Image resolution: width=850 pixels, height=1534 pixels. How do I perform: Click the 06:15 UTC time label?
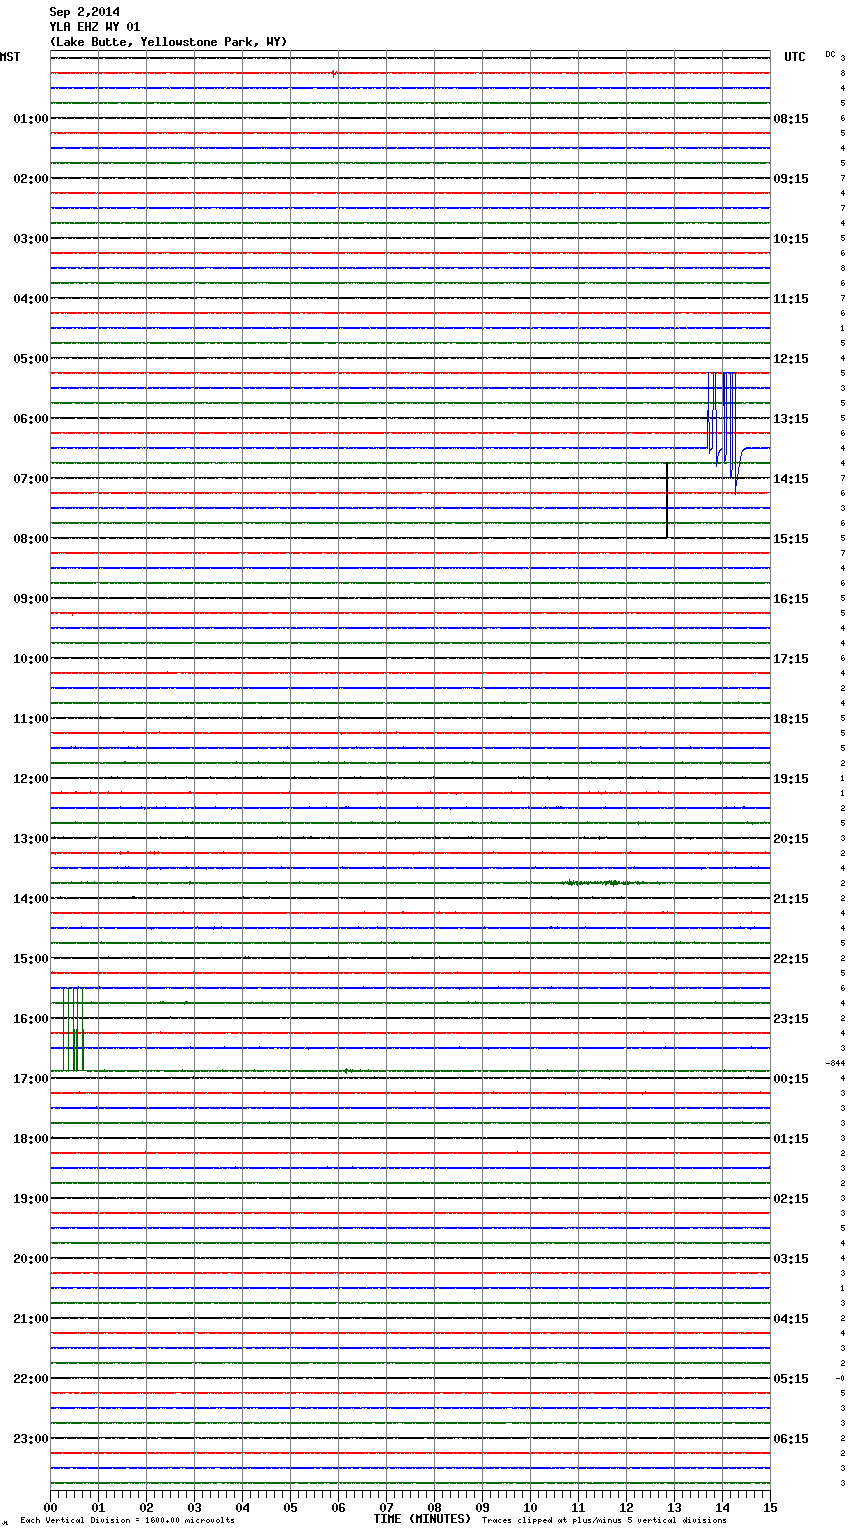[791, 1439]
